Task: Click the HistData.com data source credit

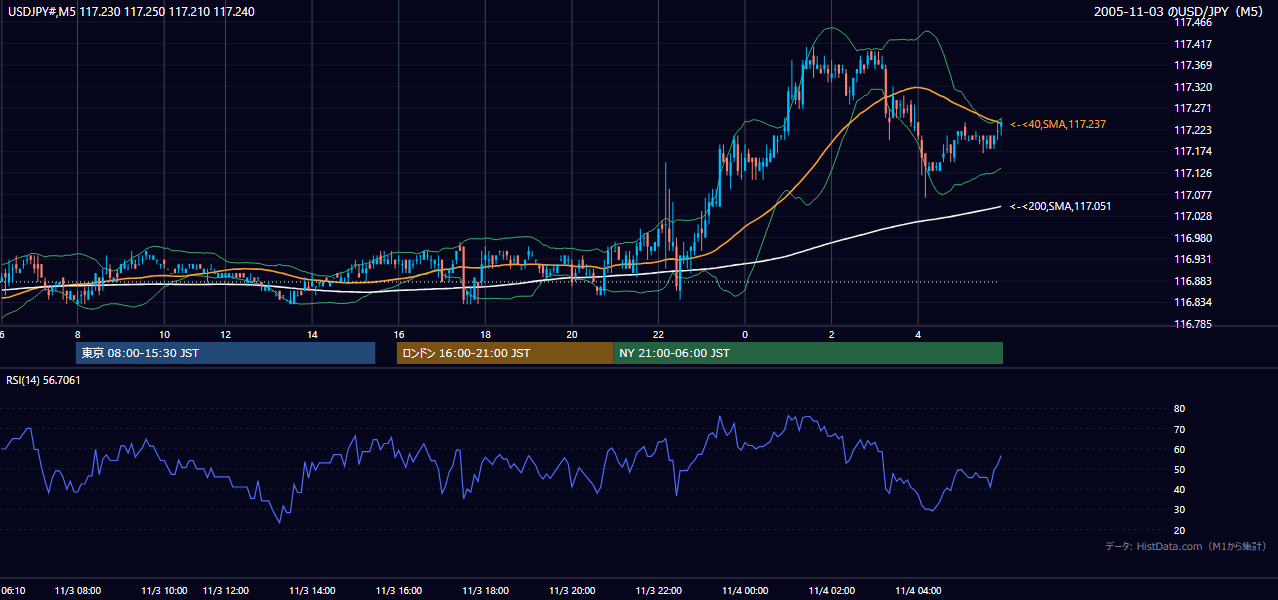Action: [x=1186, y=546]
